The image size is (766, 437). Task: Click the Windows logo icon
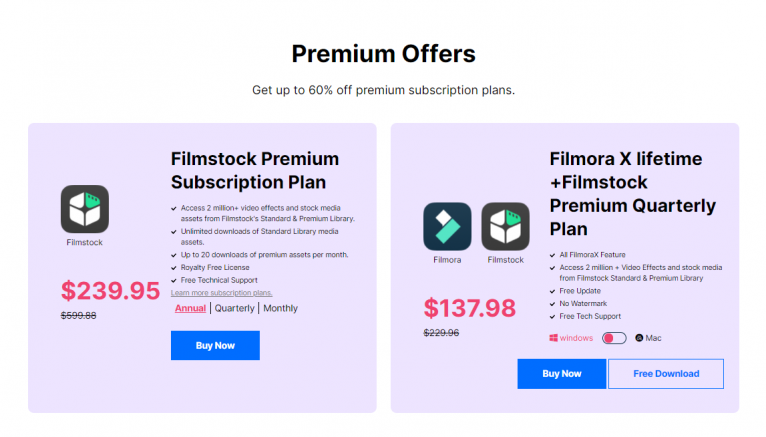(x=553, y=338)
